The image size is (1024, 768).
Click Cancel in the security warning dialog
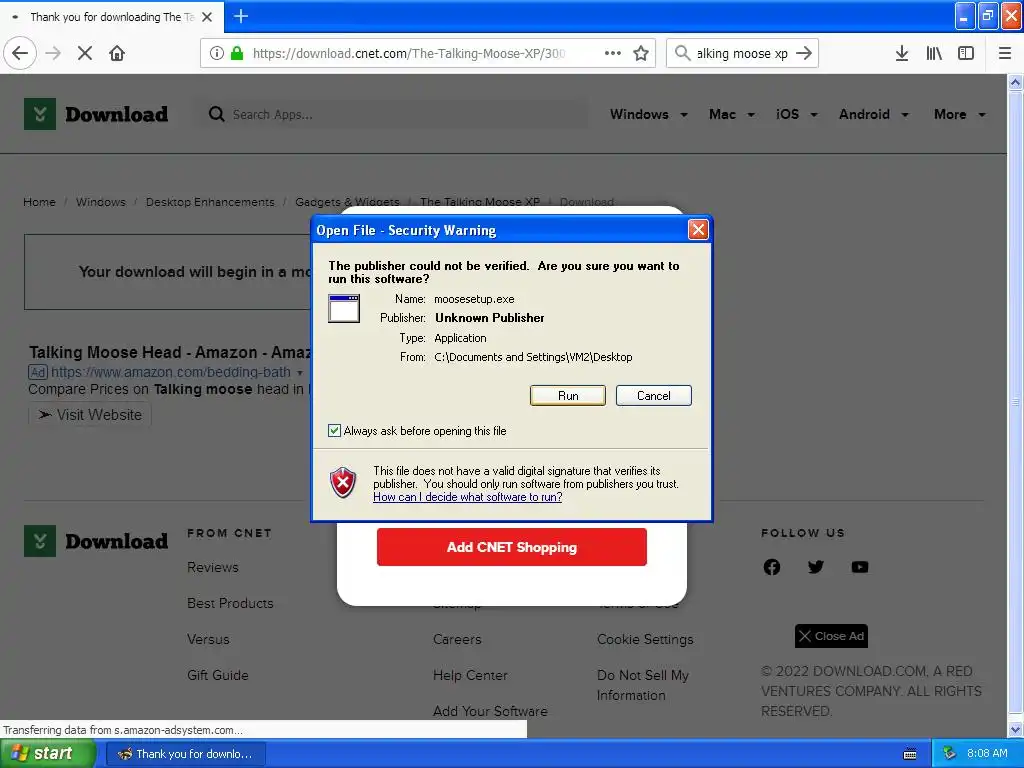click(653, 396)
